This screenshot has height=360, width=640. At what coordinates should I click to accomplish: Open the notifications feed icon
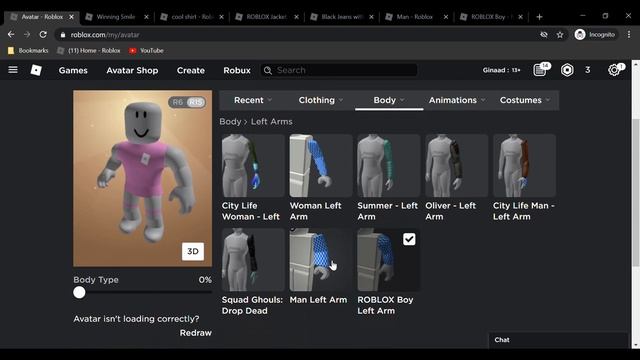(540, 70)
